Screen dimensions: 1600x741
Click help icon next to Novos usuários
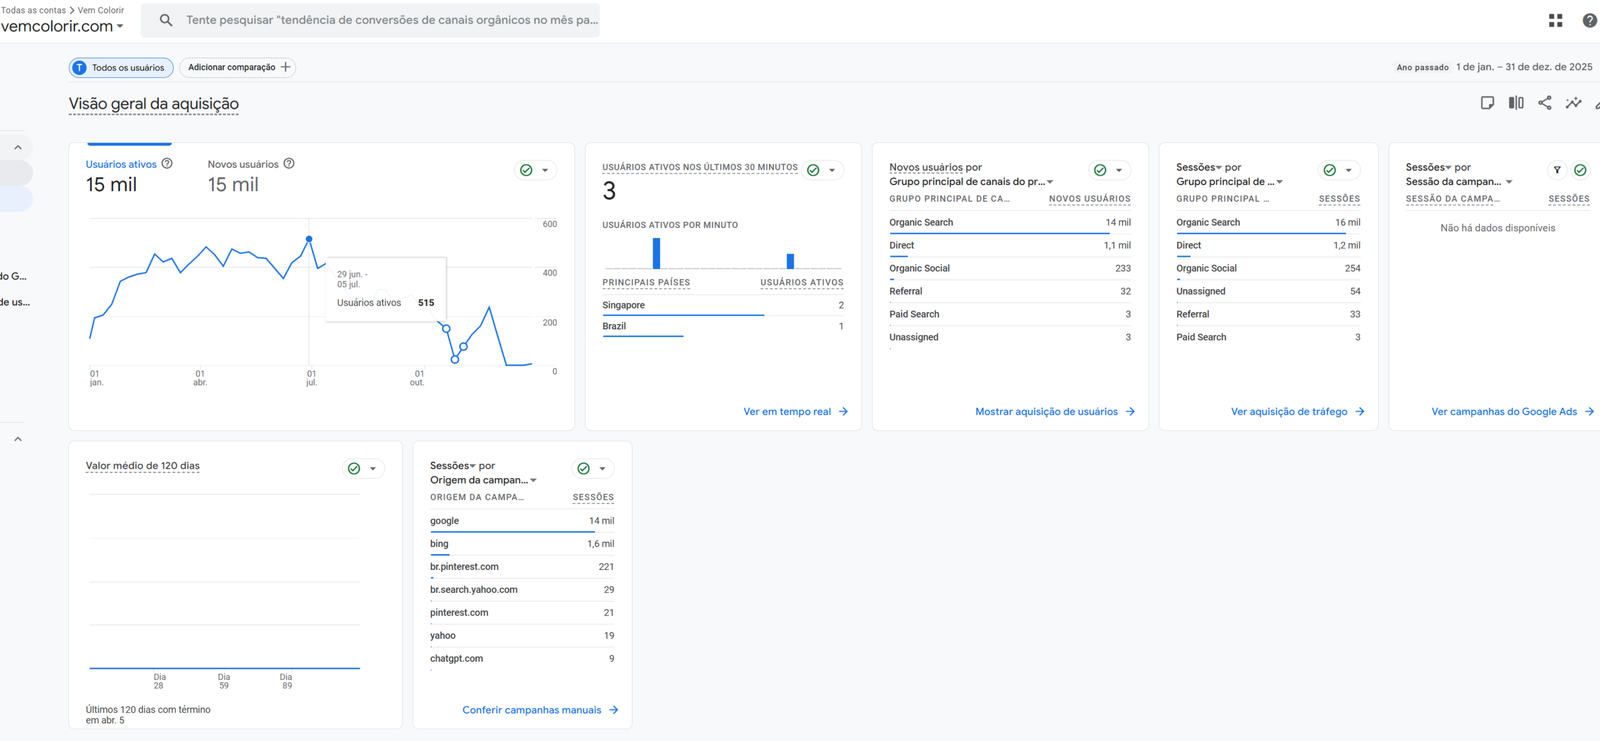[289, 164]
